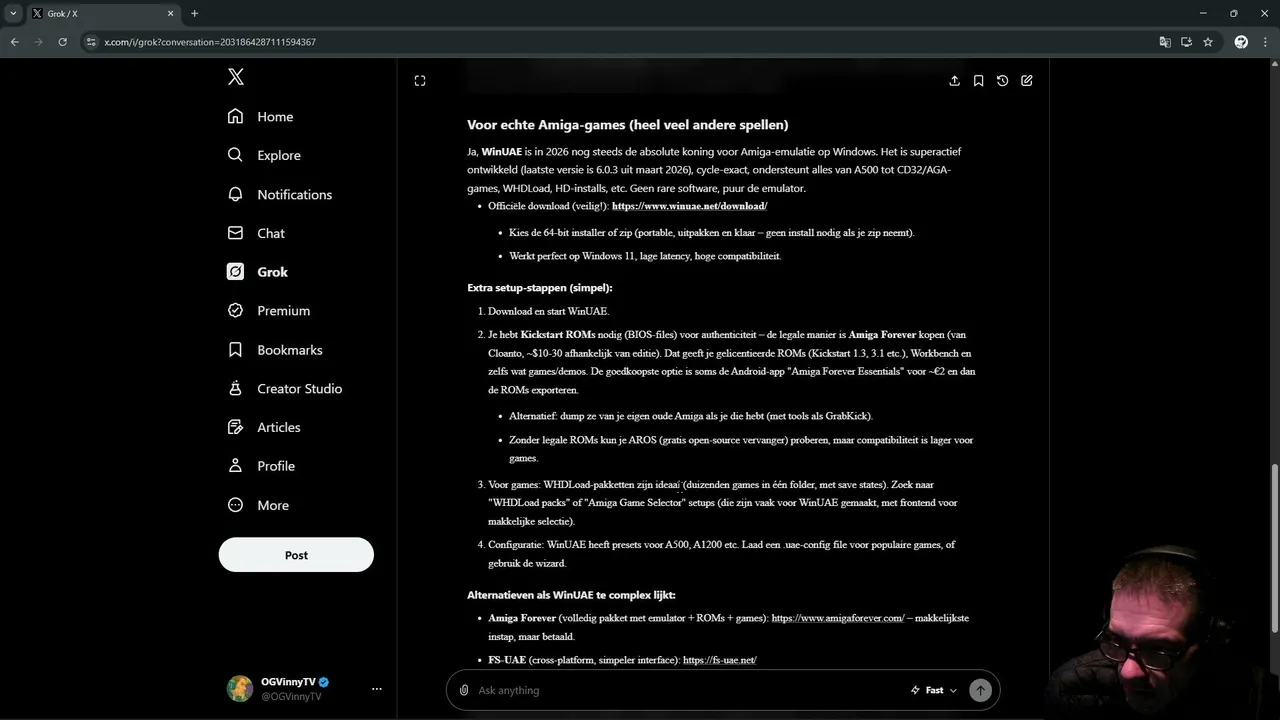Image resolution: width=1280 pixels, height=720 pixels.
Task: Click the Bookmarks ribbon icon in sidebar
Action: (x=235, y=350)
